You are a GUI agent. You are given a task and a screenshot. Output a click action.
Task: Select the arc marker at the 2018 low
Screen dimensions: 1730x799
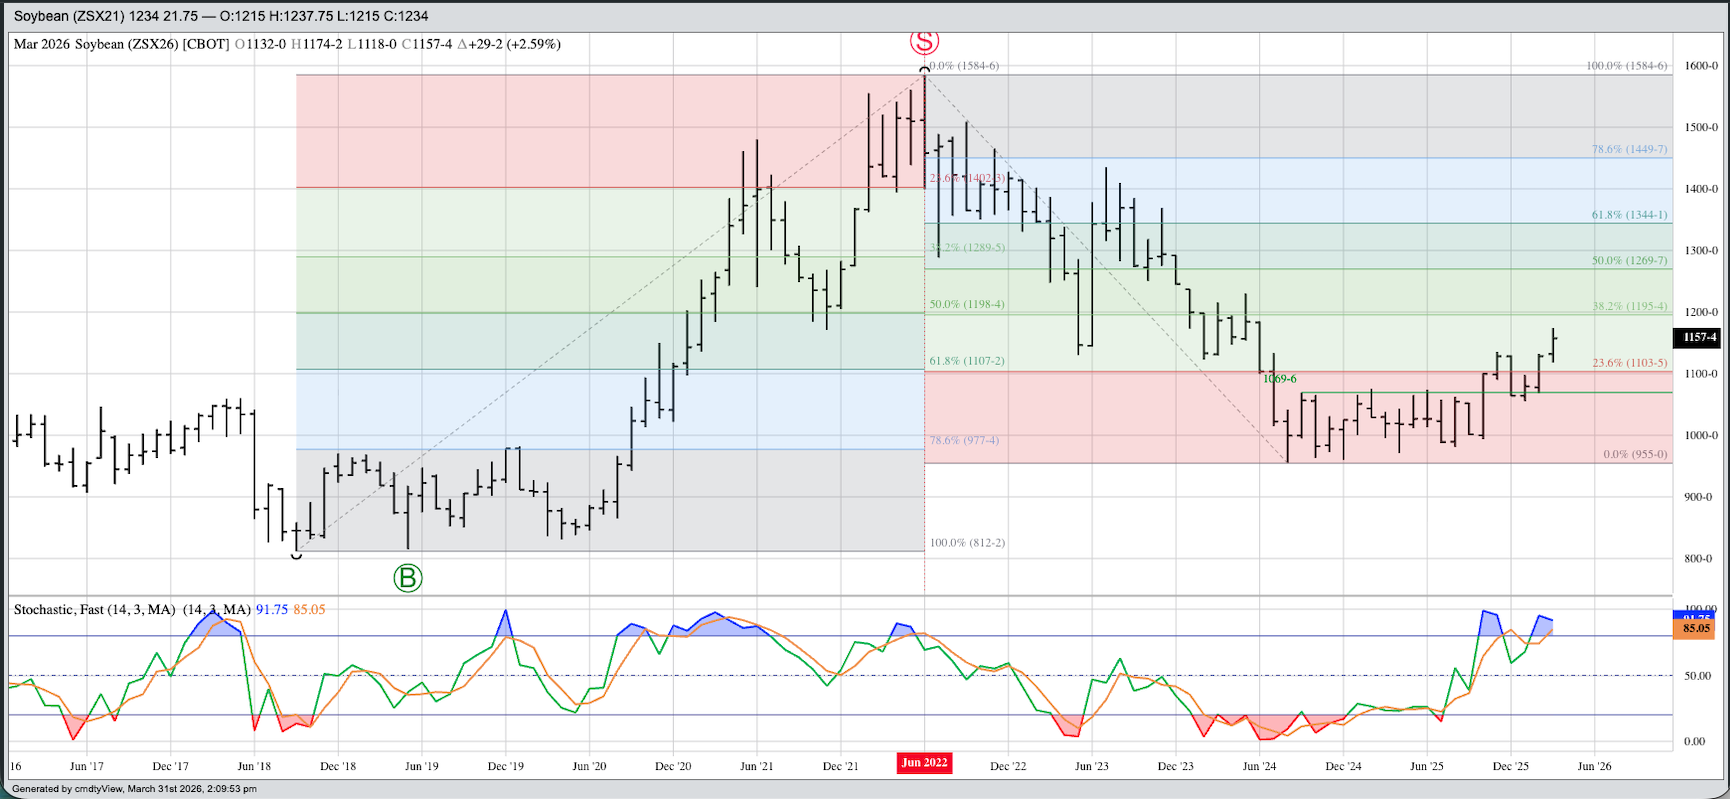tap(296, 554)
